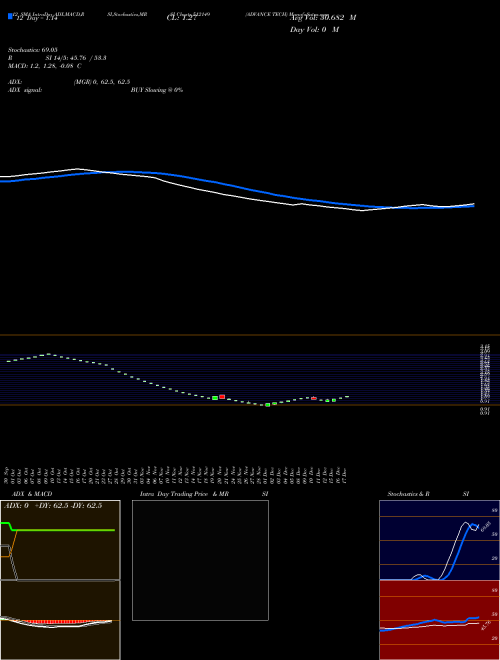The image size is (500, 660).
Task: Select the 'Stochastics: 69.03' reading
Action: click(x=33, y=50)
